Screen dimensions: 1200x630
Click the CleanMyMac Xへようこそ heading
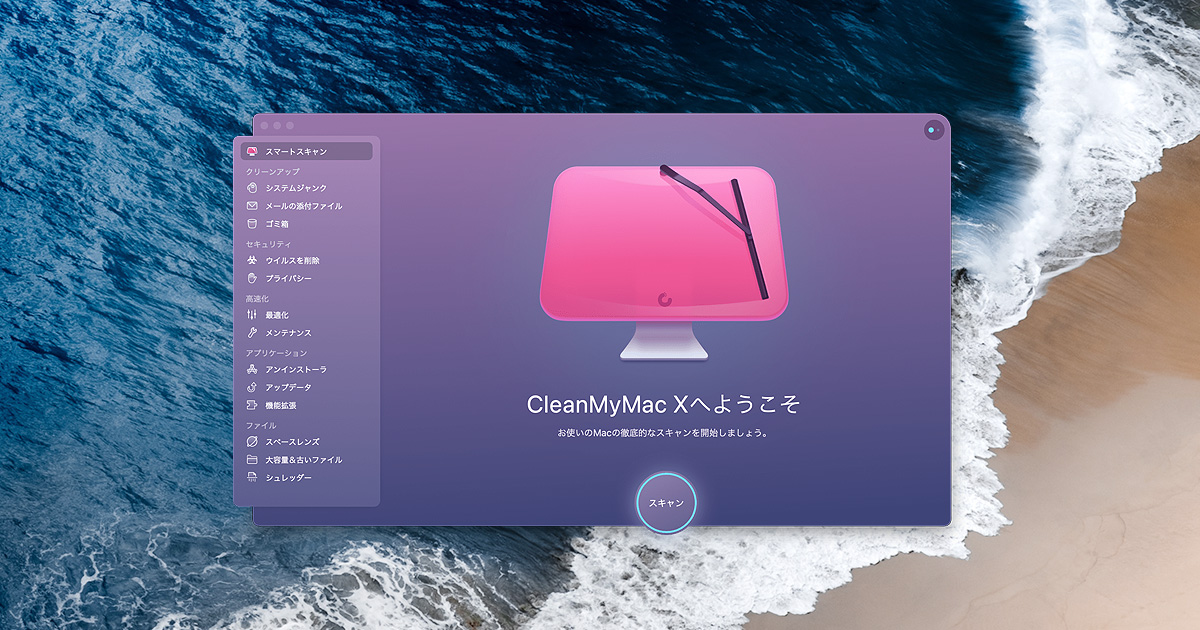pos(664,405)
